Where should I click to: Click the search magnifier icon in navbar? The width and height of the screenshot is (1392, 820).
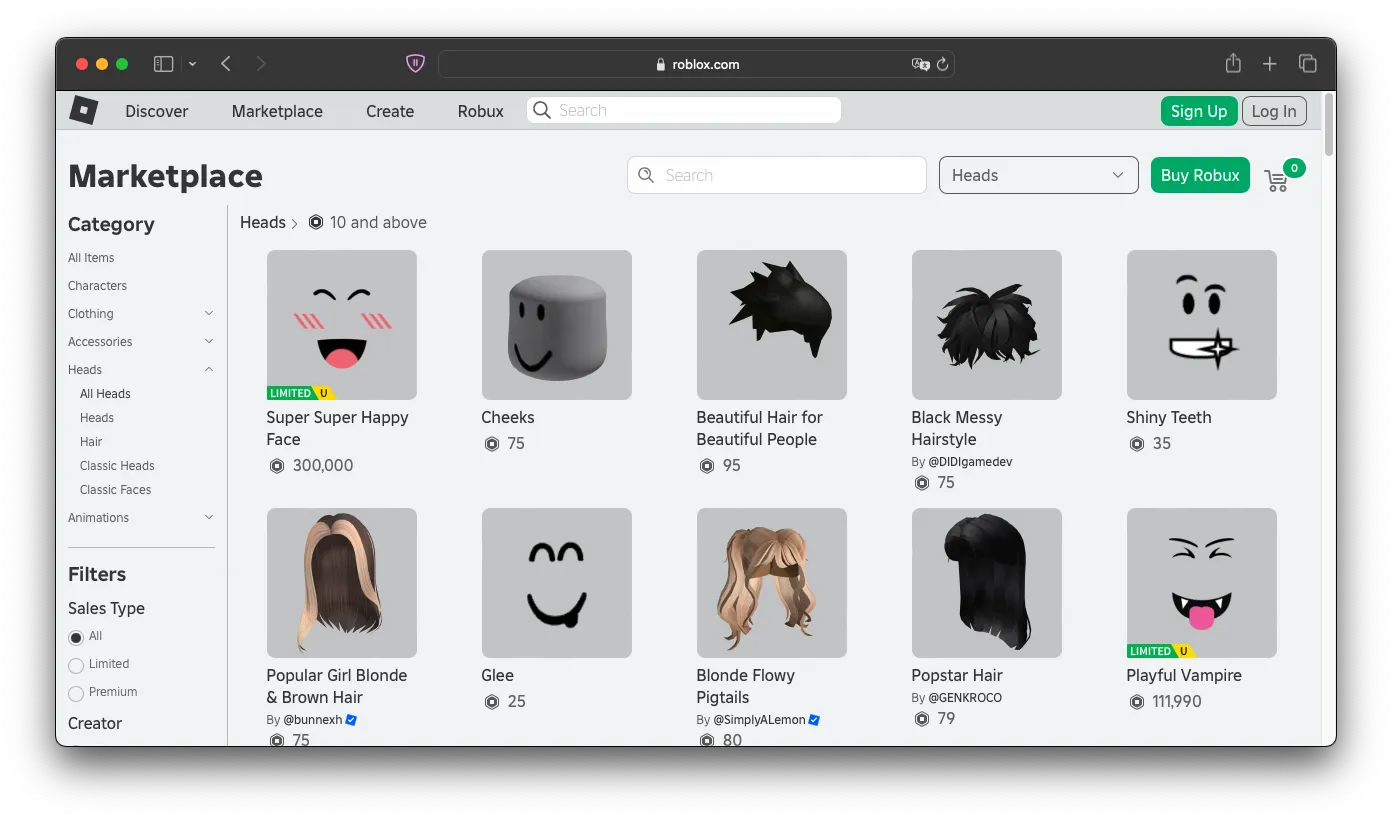[x=541, y=110]
